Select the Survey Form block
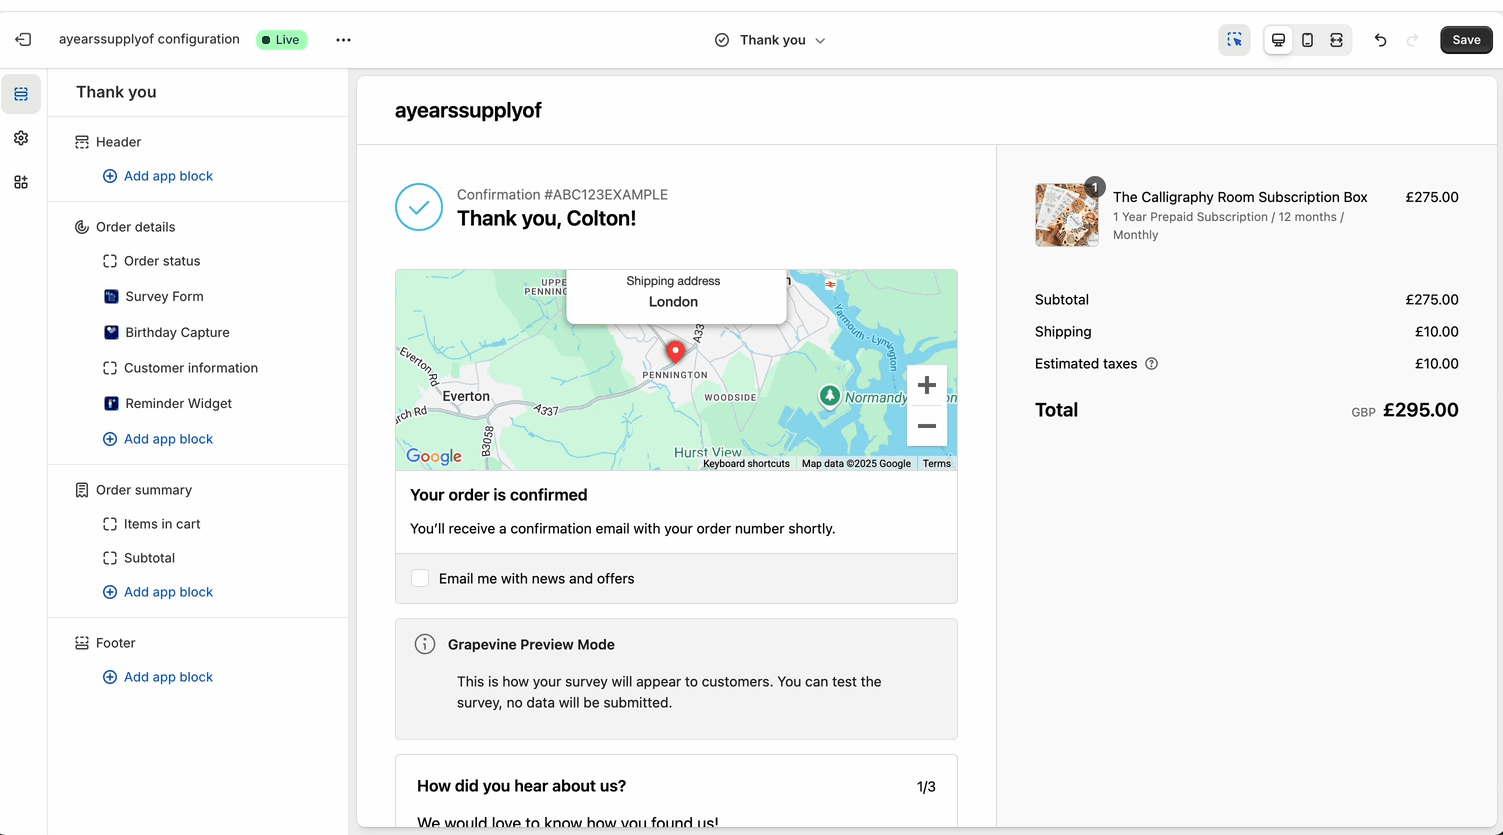Image resolution: width=1503 pixels, height=835 pixels. [x=164, y=296]
